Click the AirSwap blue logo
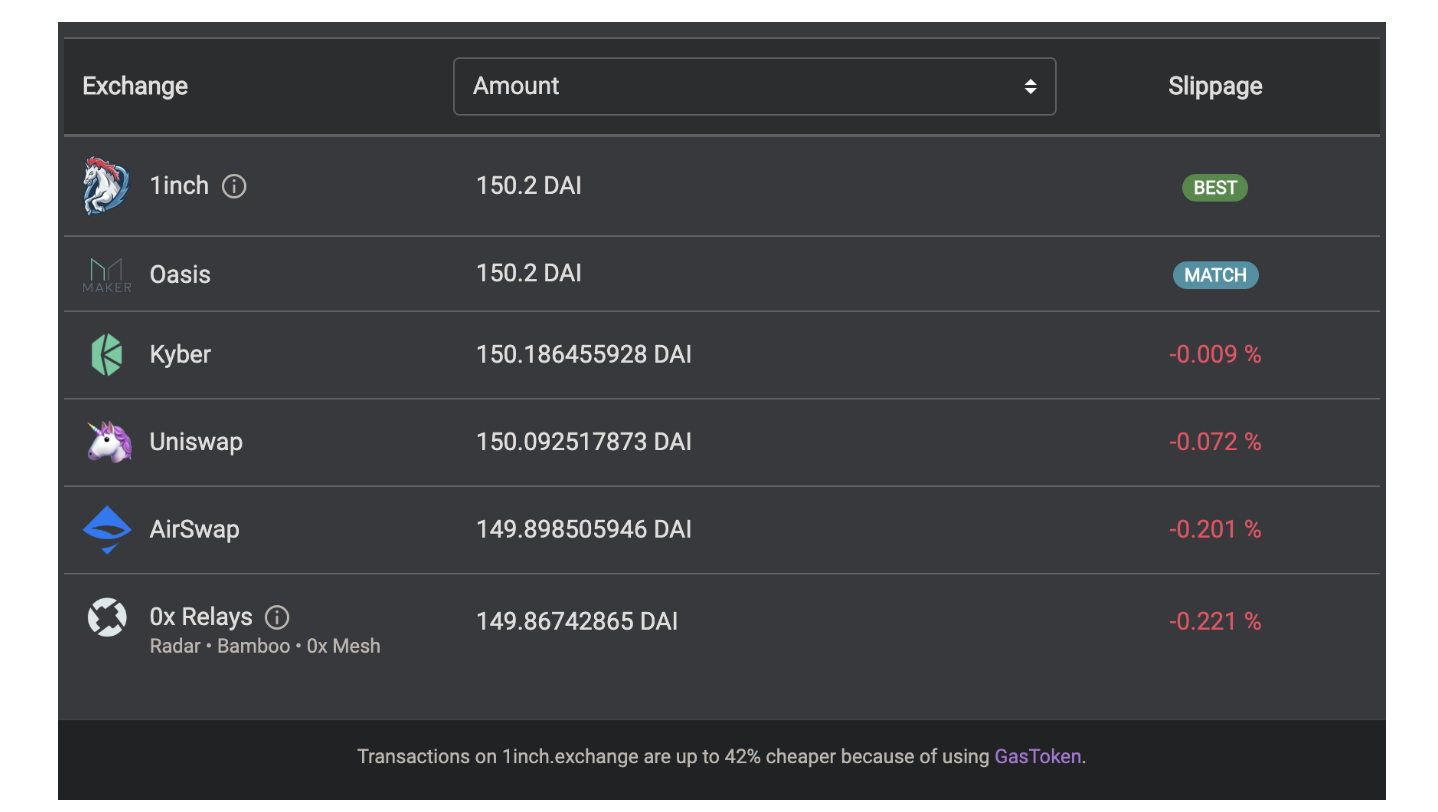Image resolution: width=1438 pixels, height=812 pixels. tap(106, 530)
